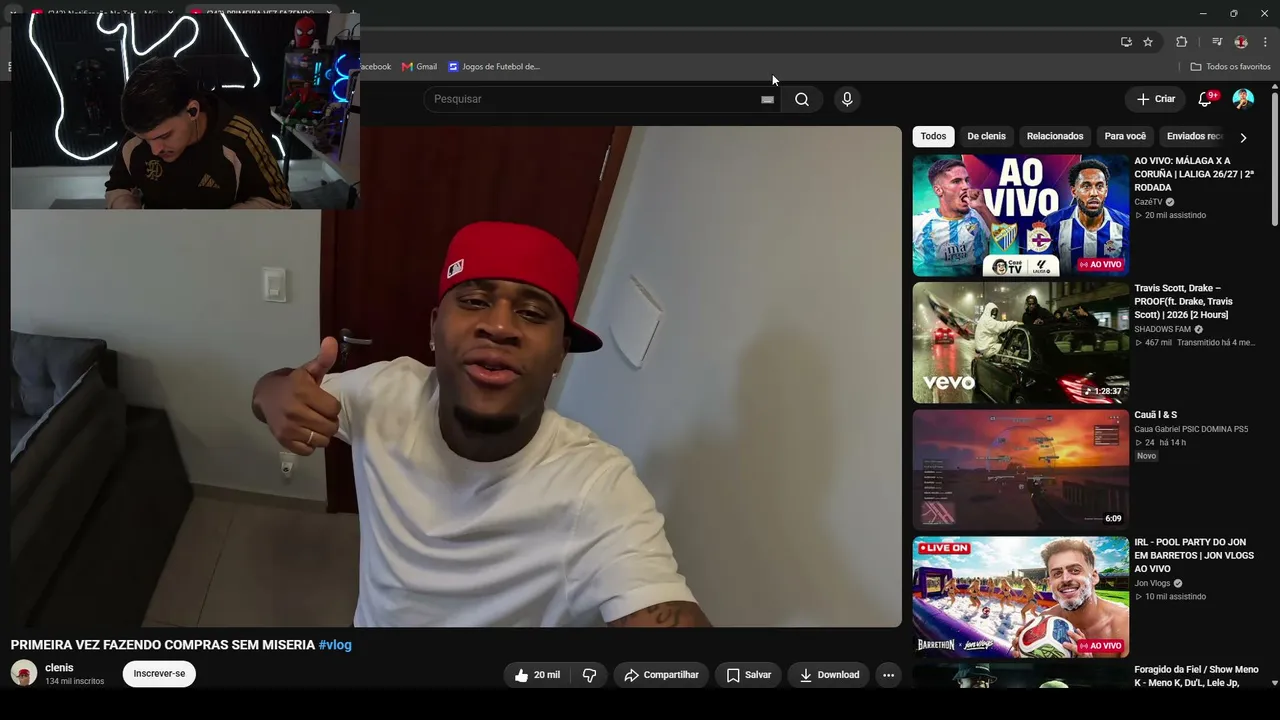Open the Caua Gabriel PSIC DOMINA PS5 channel
The width and height of the screenshot is (1280, 720).
[x=1191, y=429]
